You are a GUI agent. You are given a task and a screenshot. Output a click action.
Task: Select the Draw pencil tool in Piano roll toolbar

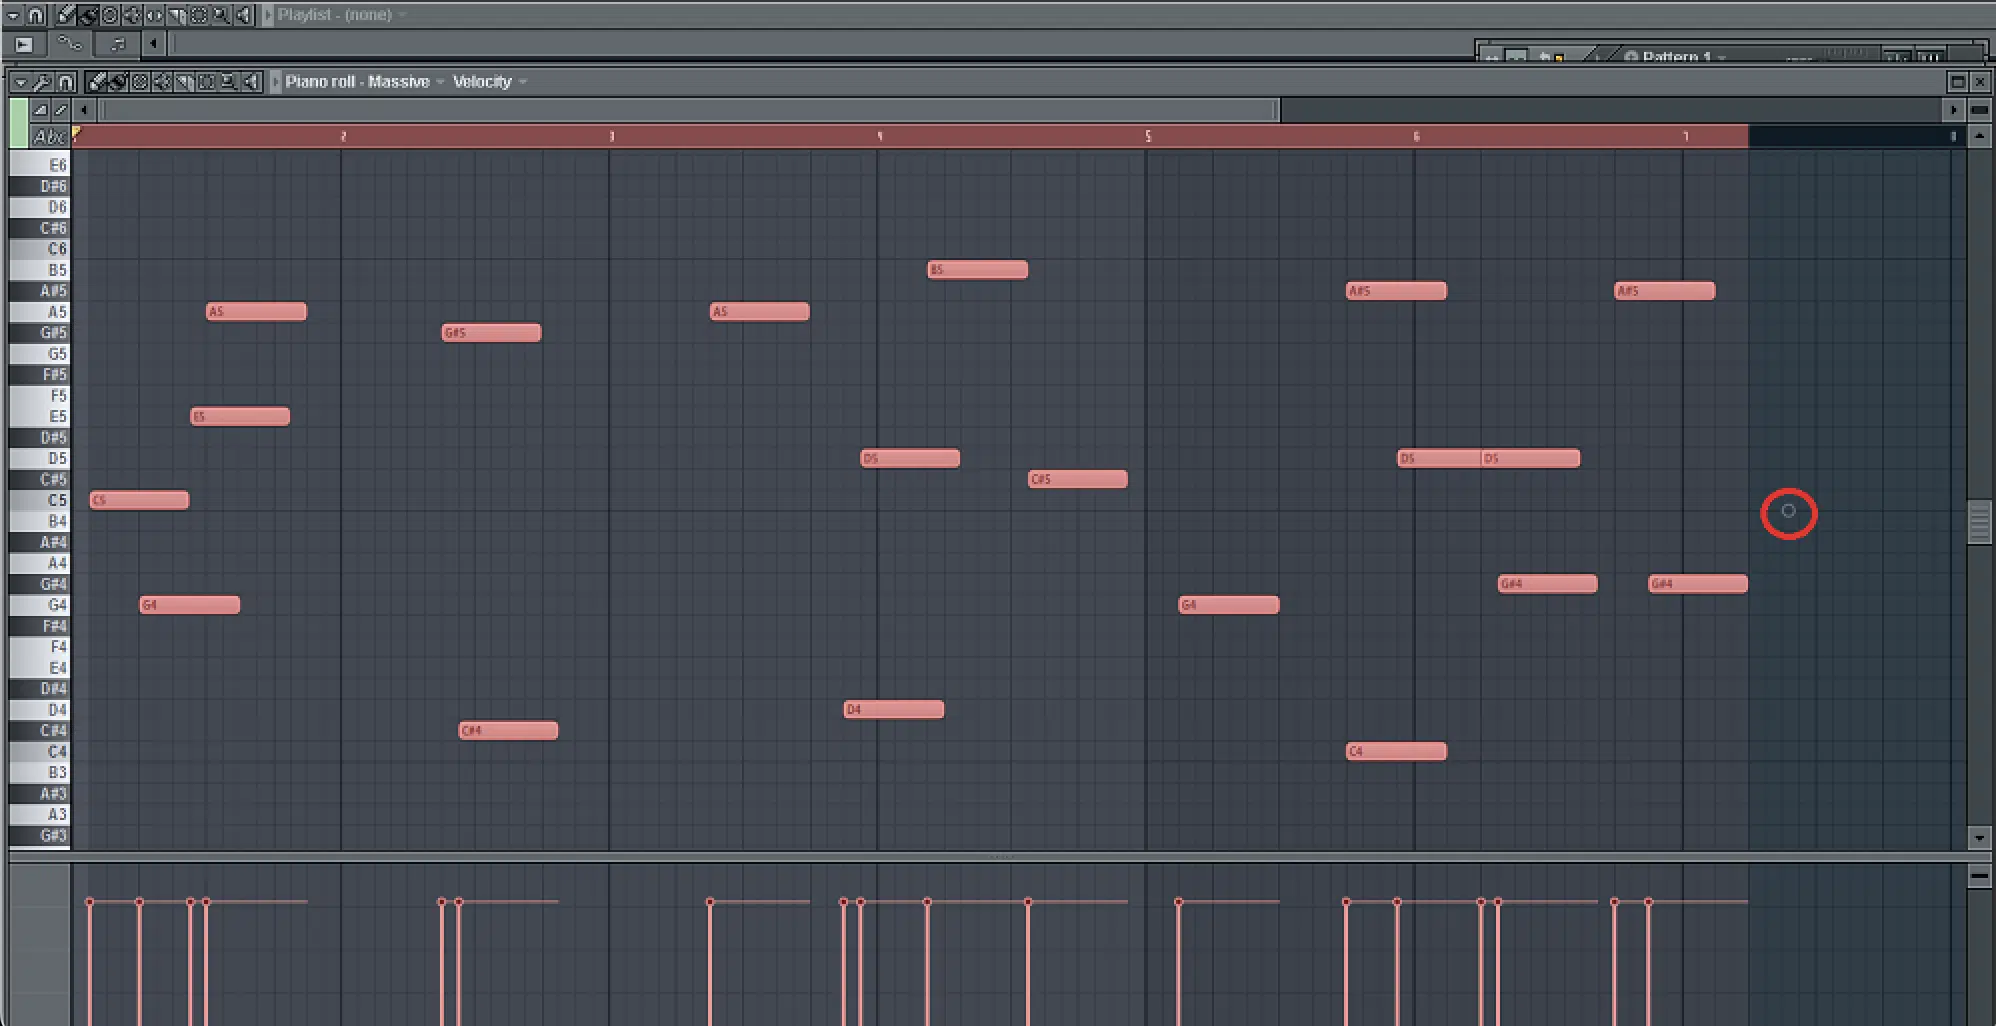click(96, 81)
